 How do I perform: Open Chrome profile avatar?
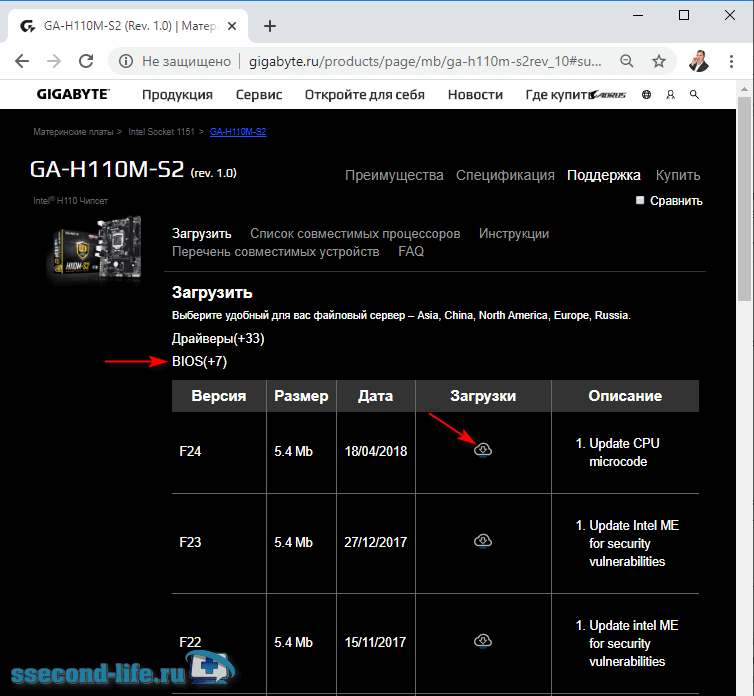698,61
